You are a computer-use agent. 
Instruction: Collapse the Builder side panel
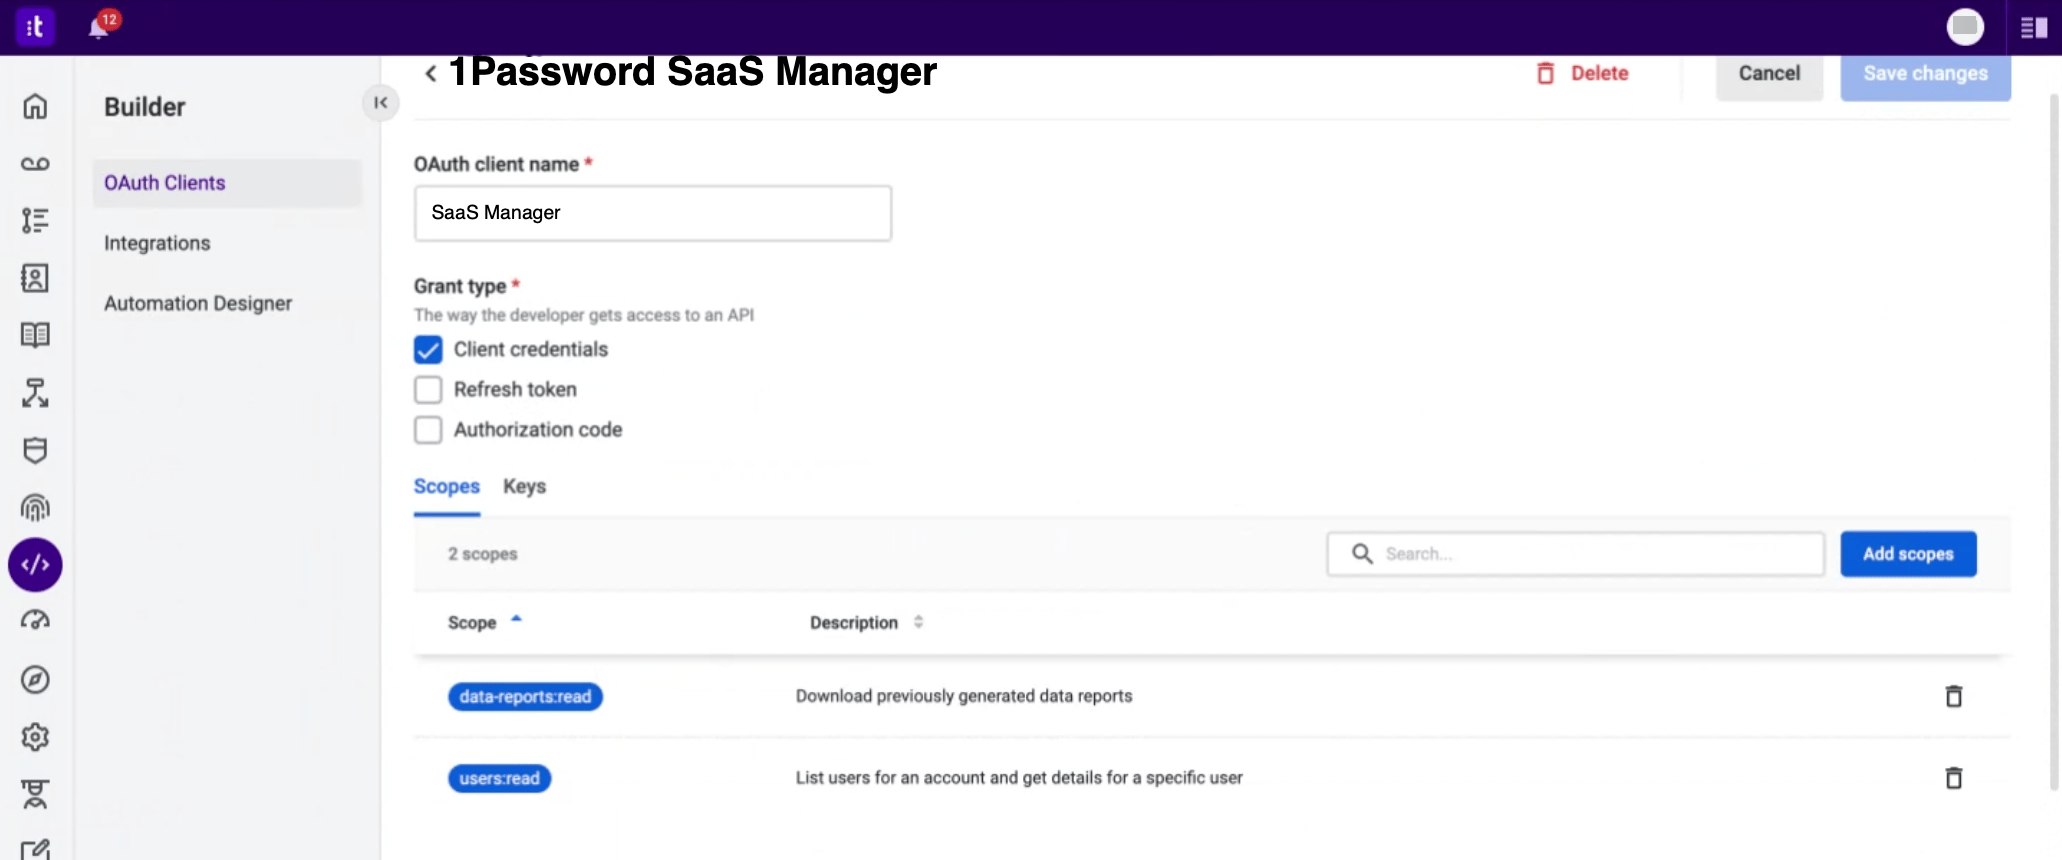tap(380, 103)
